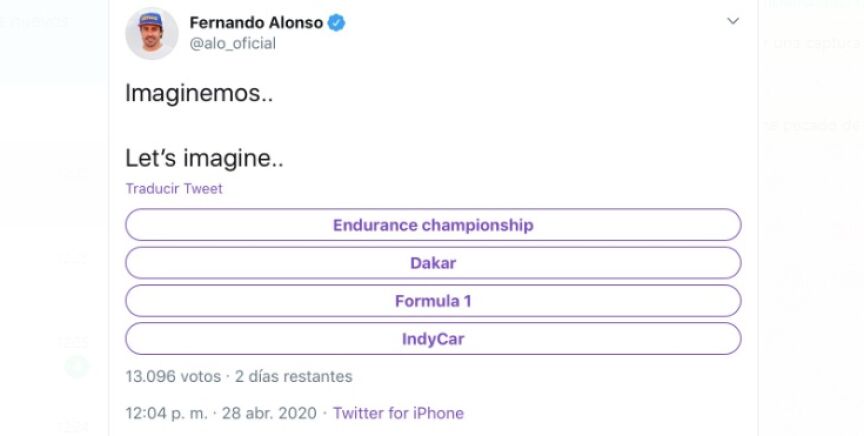Click the Traducir Tweet link
Screen dimensions: 864x436
click(x=174, y=188)
